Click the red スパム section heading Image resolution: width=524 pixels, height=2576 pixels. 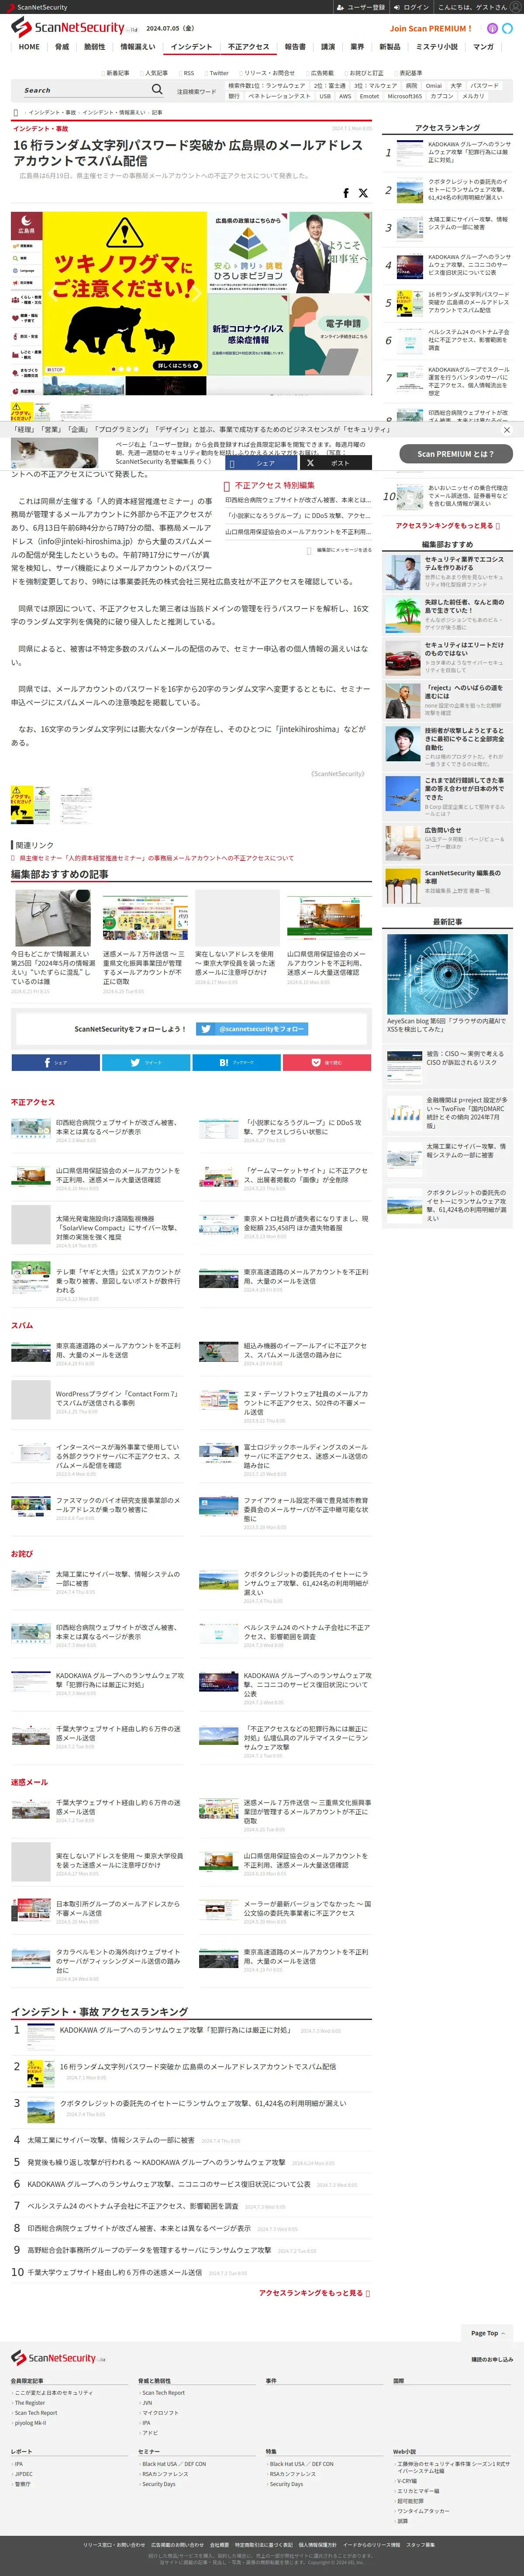[x=22, y=1326]
